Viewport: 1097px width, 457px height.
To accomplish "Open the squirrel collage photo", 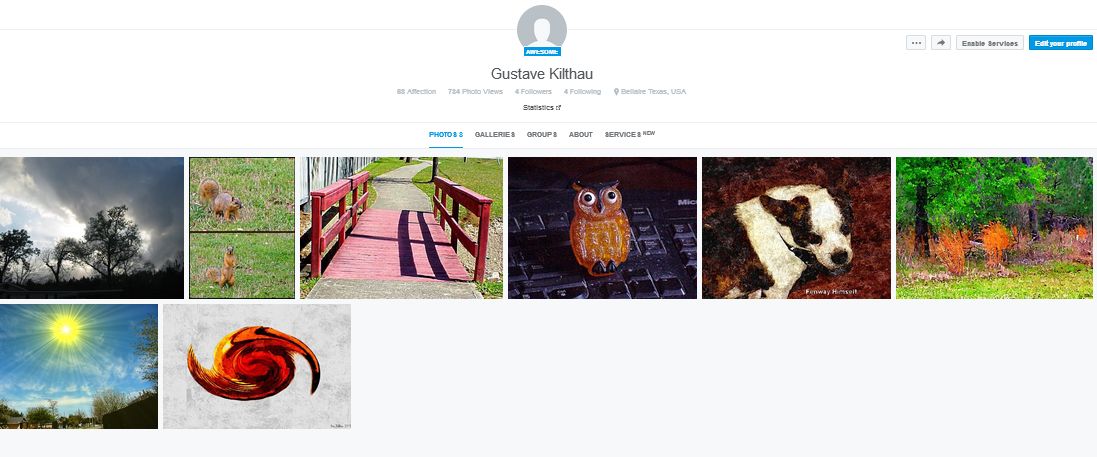I will click(242, 227).
